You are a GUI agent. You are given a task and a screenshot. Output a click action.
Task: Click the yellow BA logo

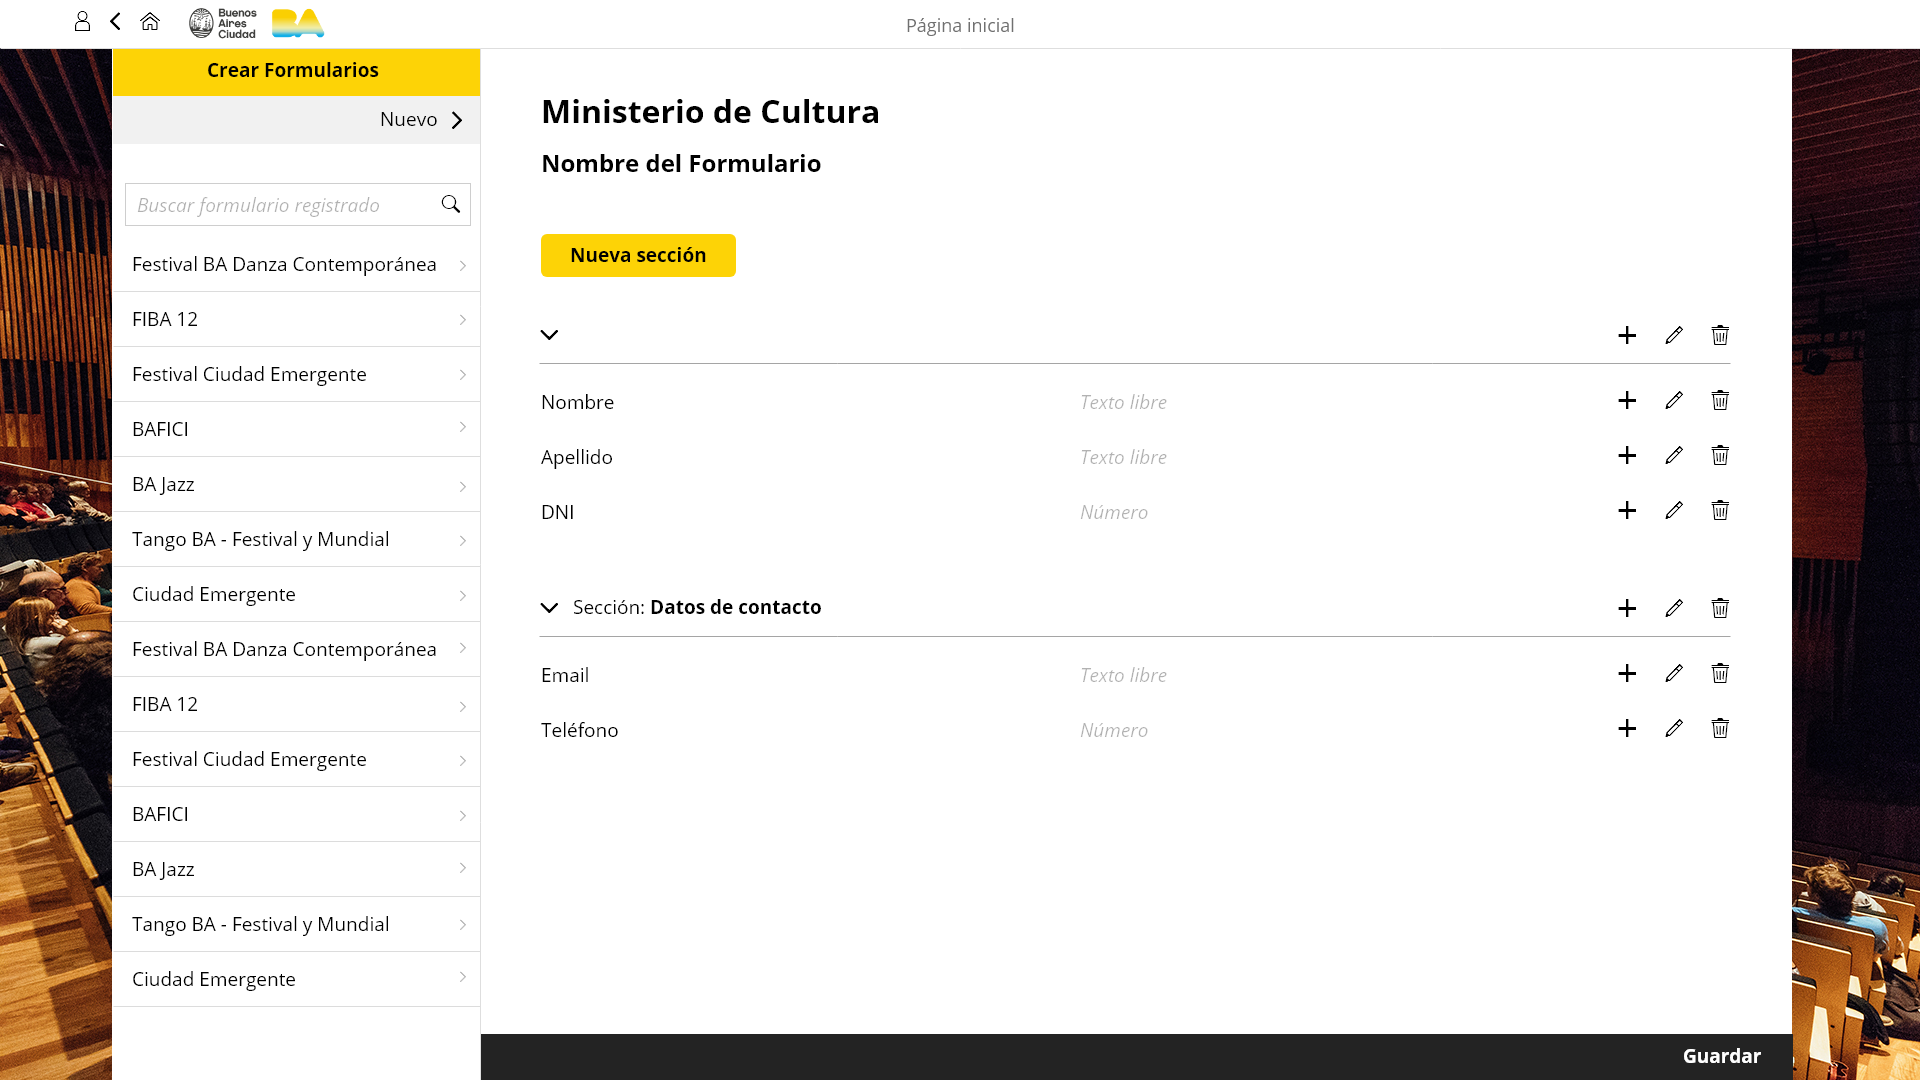(x=298, y=23)
